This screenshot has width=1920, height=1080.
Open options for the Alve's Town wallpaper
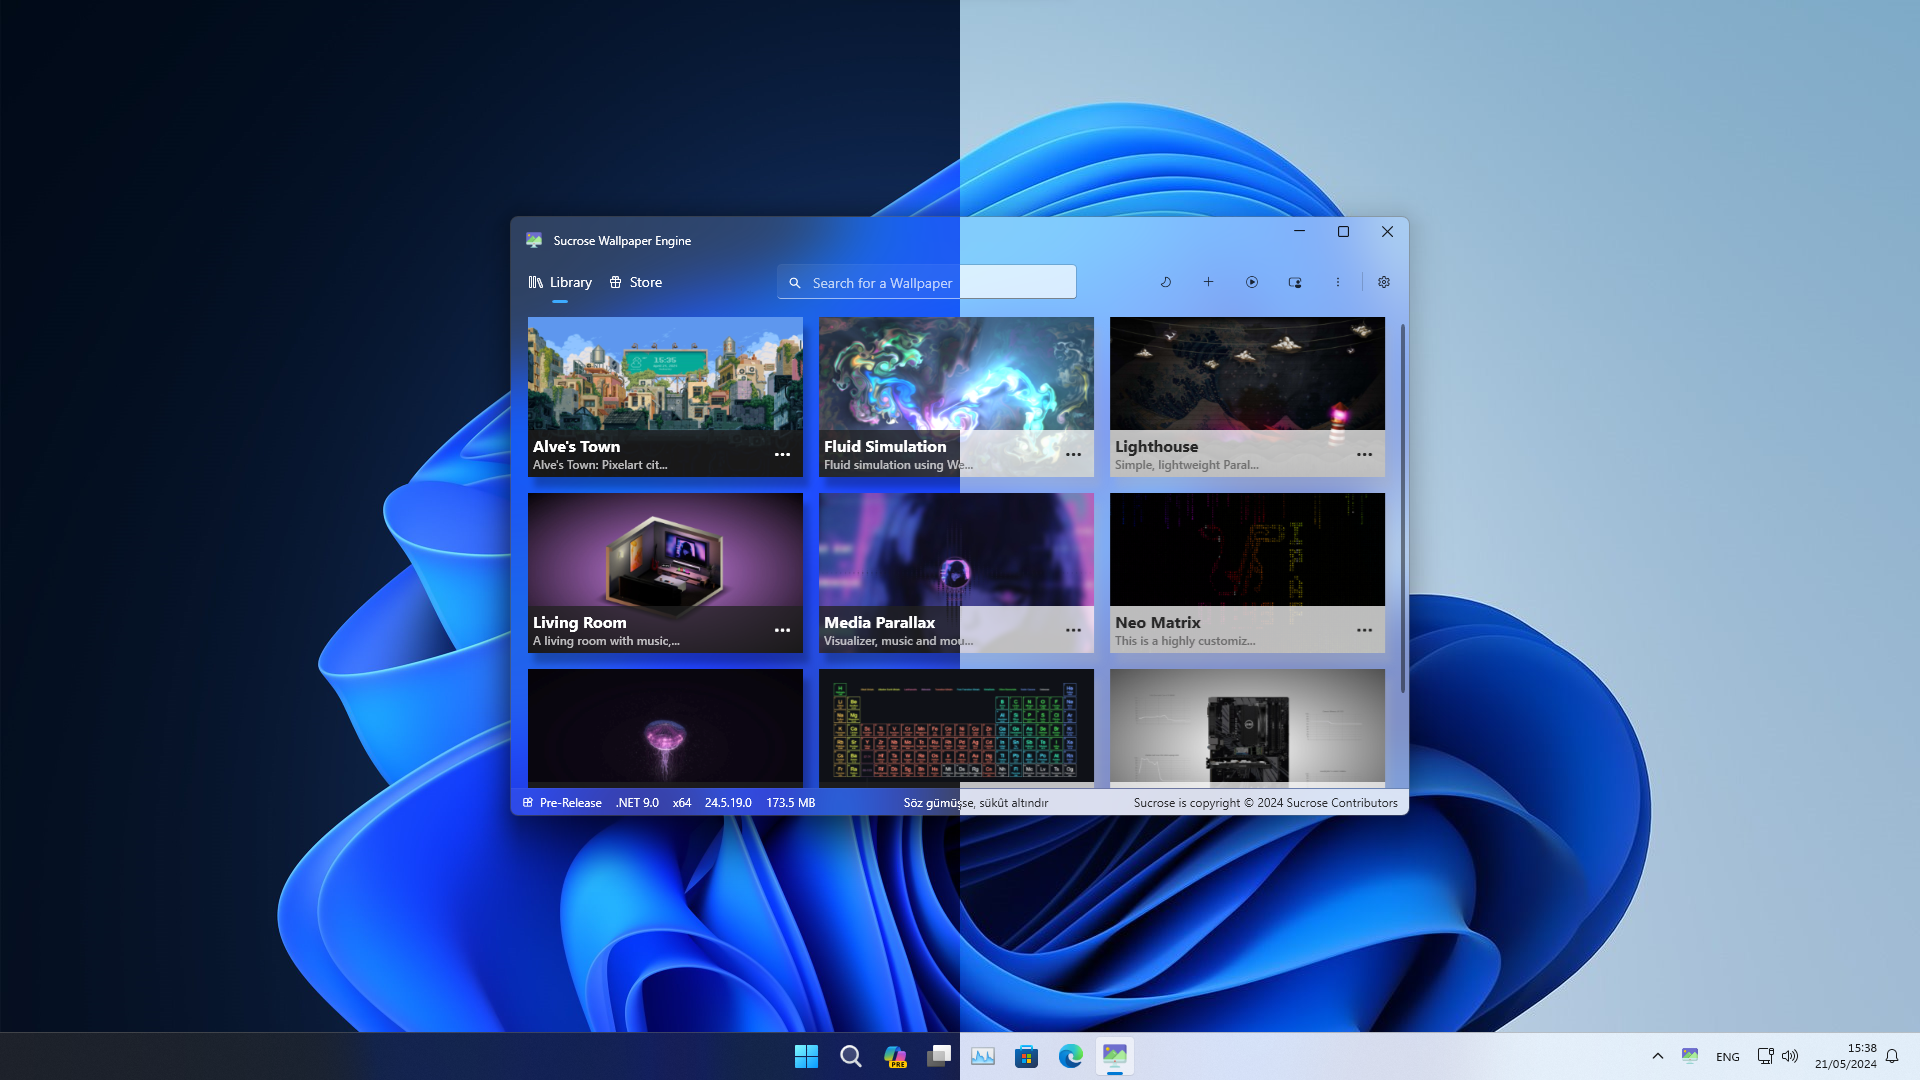(x=782, y=454)
